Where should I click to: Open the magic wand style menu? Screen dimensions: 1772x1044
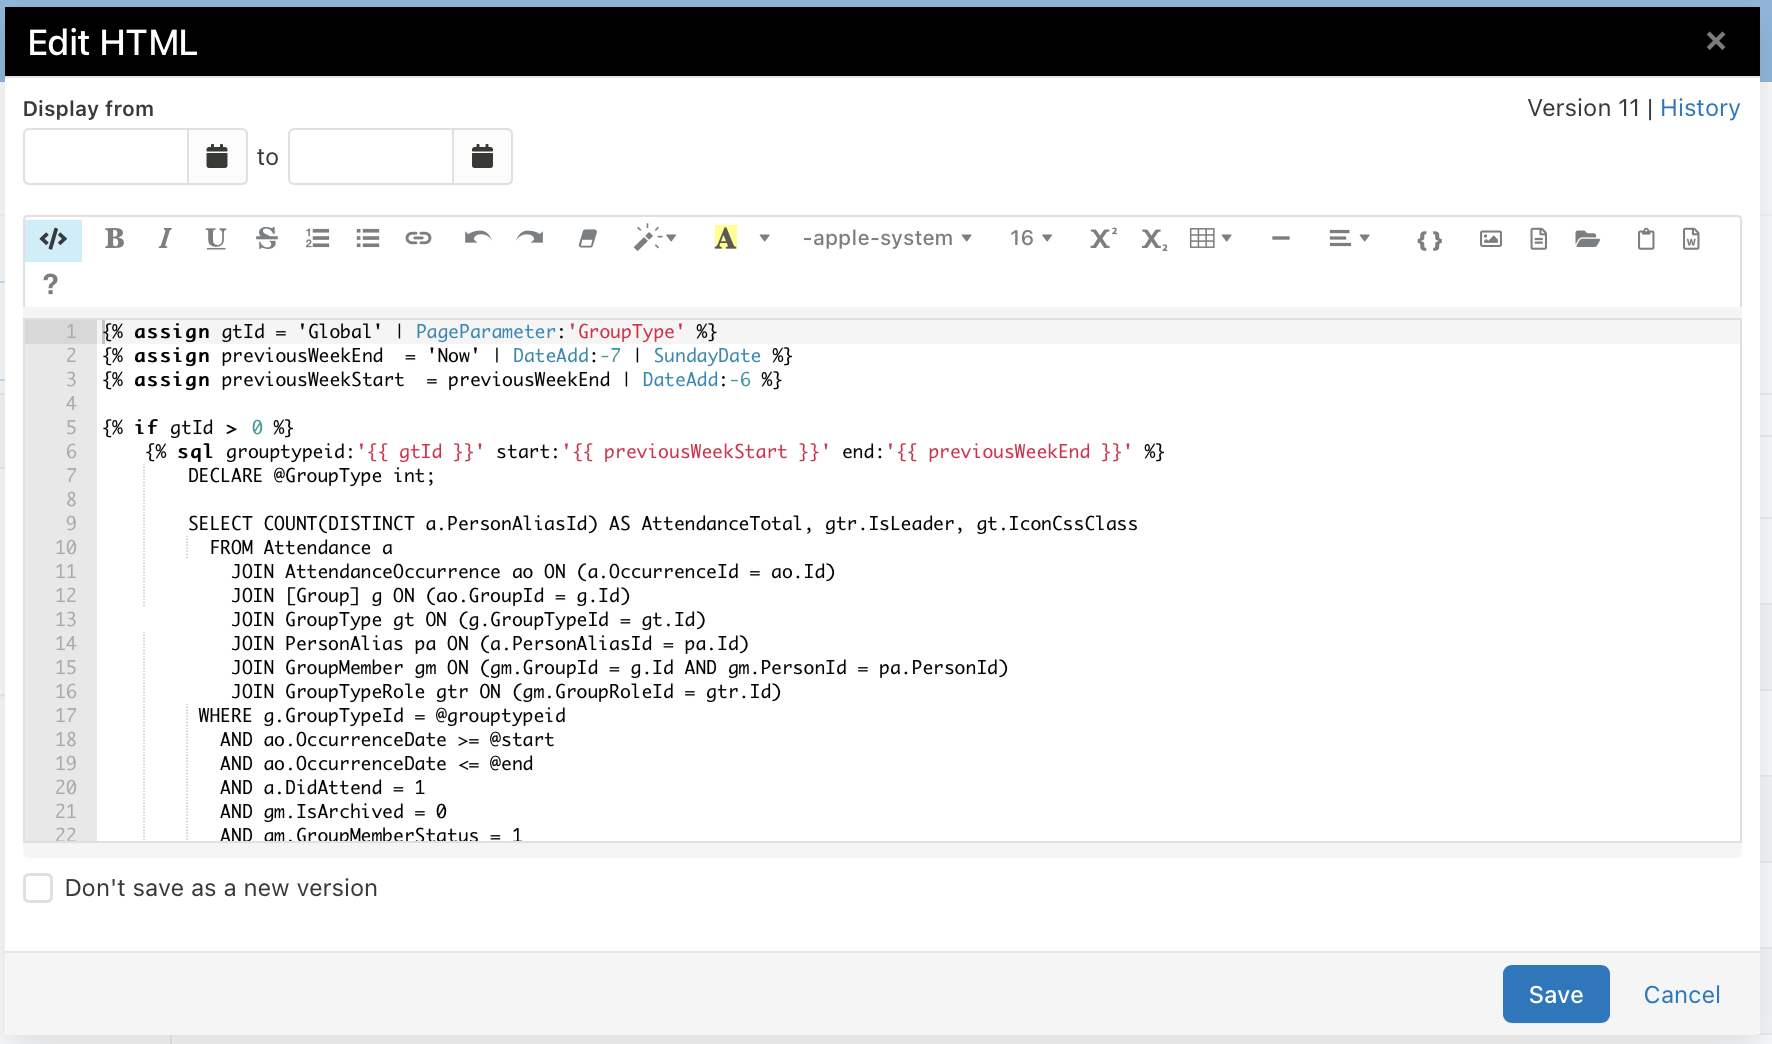pos(655,239)
